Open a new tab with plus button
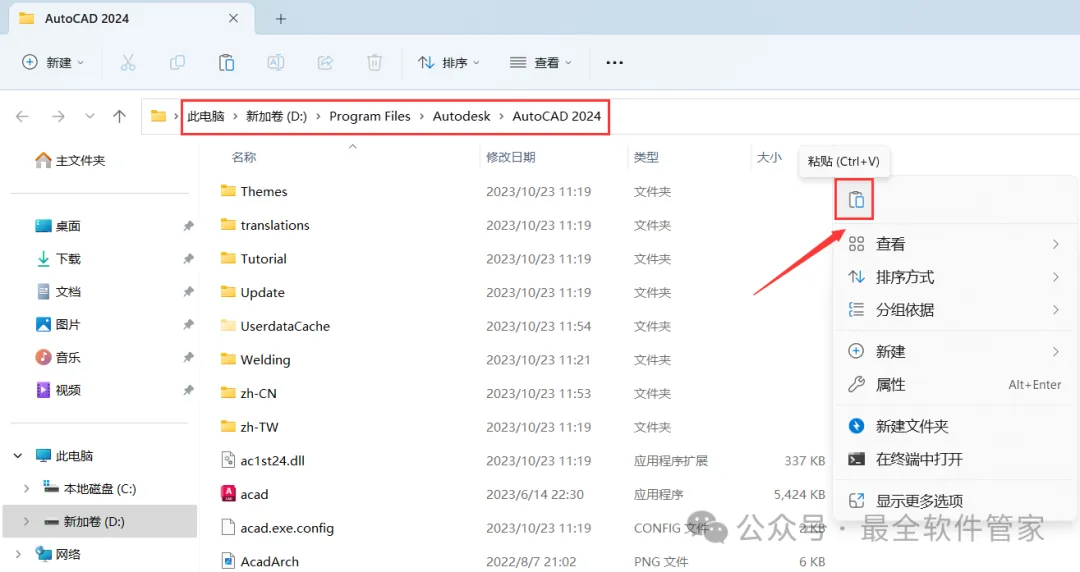The width and height of the screenshot is (1080, 572). [280, 19]
